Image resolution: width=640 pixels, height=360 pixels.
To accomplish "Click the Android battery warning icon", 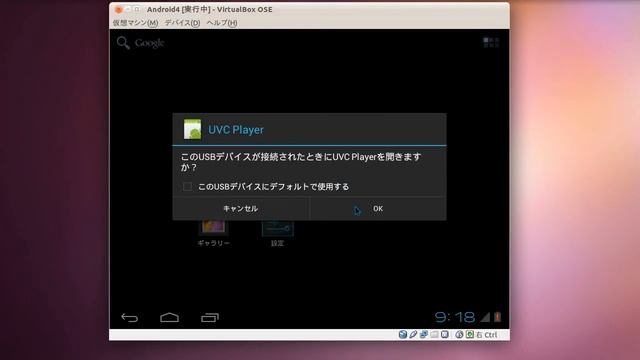I will tap(498, 317).
